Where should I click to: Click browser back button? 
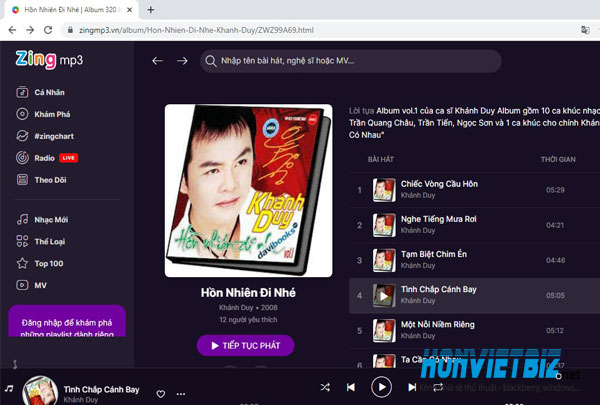point(12,30)
